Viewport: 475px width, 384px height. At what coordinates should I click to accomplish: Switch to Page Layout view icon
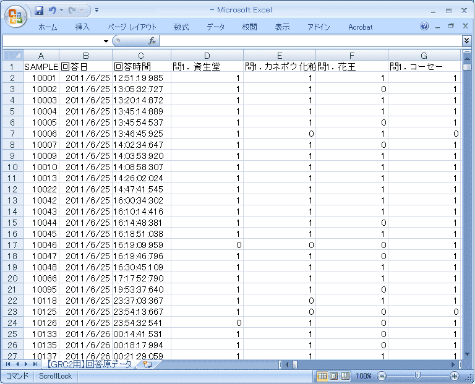[x=334, y=376]
